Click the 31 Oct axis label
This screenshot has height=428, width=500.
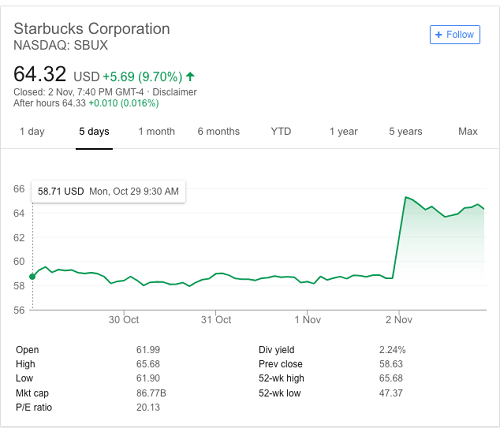point(216,320)
